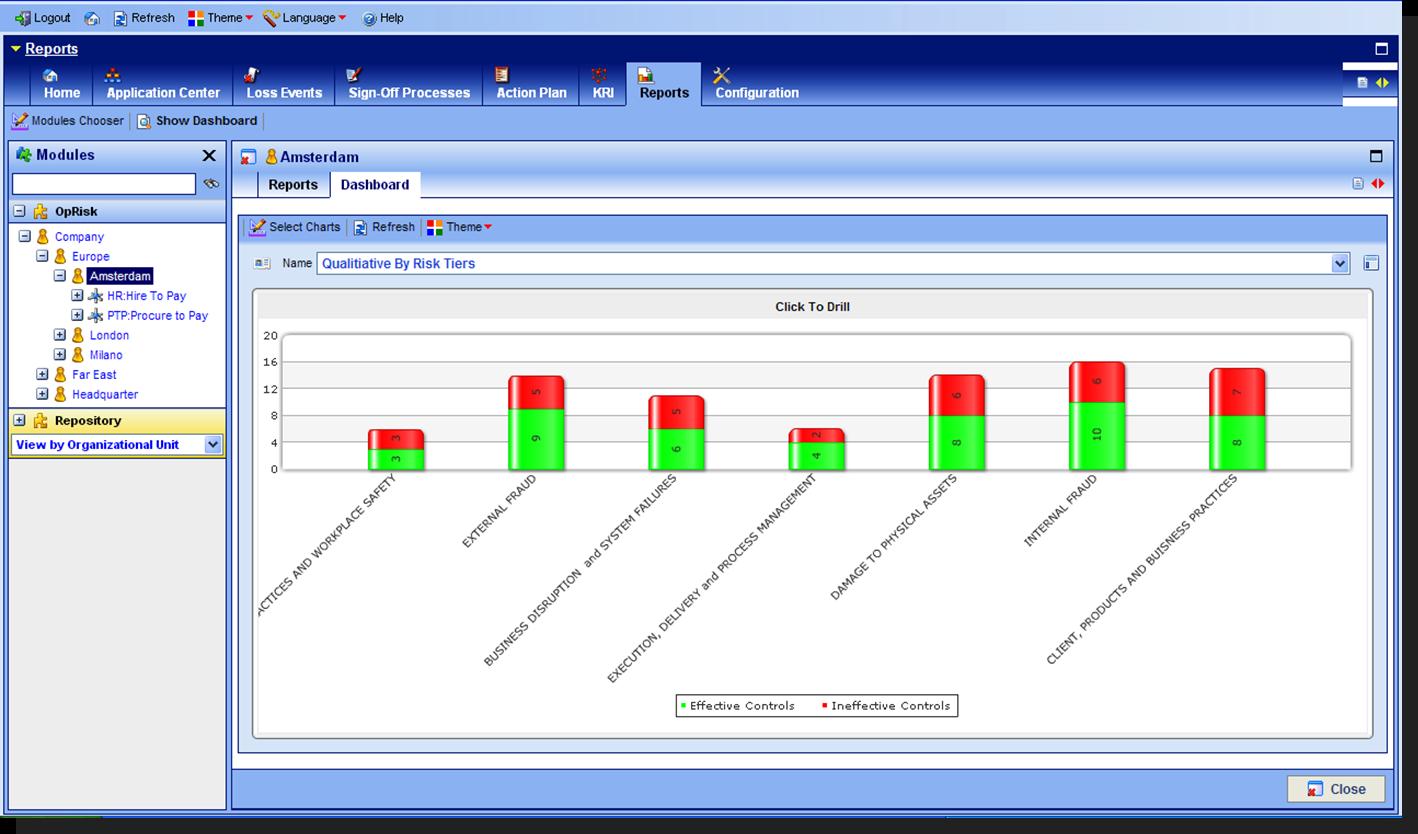Switch to the Reports sub-tab
The height and width of the screenshot is (834, 1418).
293,185
